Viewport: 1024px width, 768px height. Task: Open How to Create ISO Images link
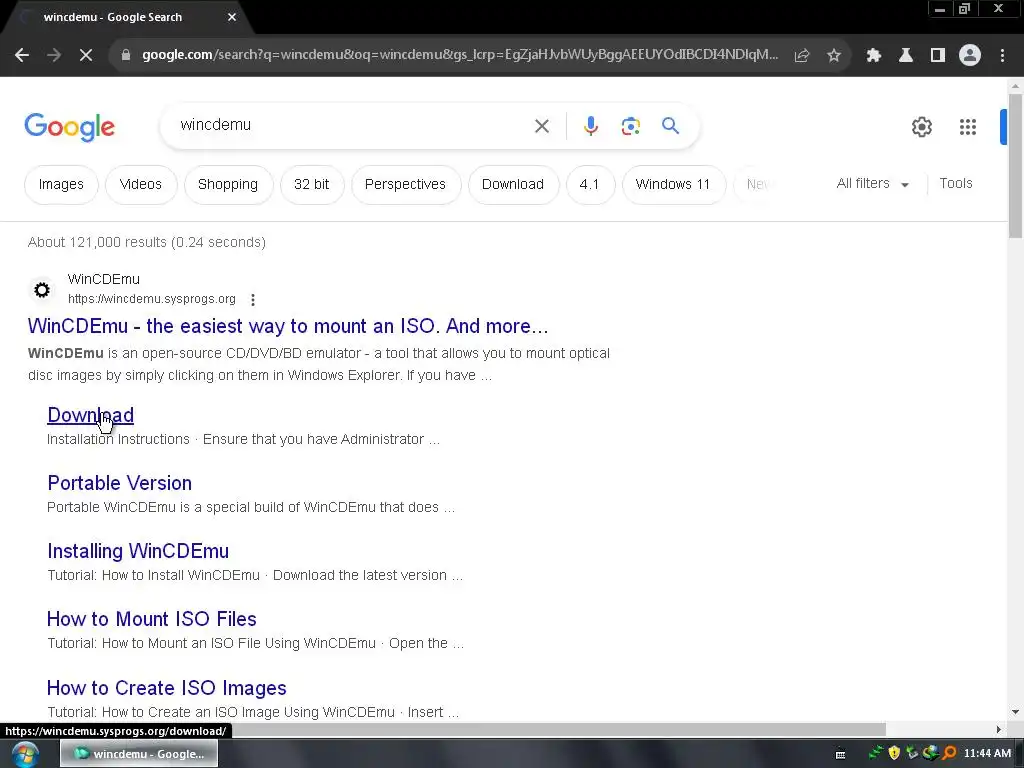tap(167, 688)
